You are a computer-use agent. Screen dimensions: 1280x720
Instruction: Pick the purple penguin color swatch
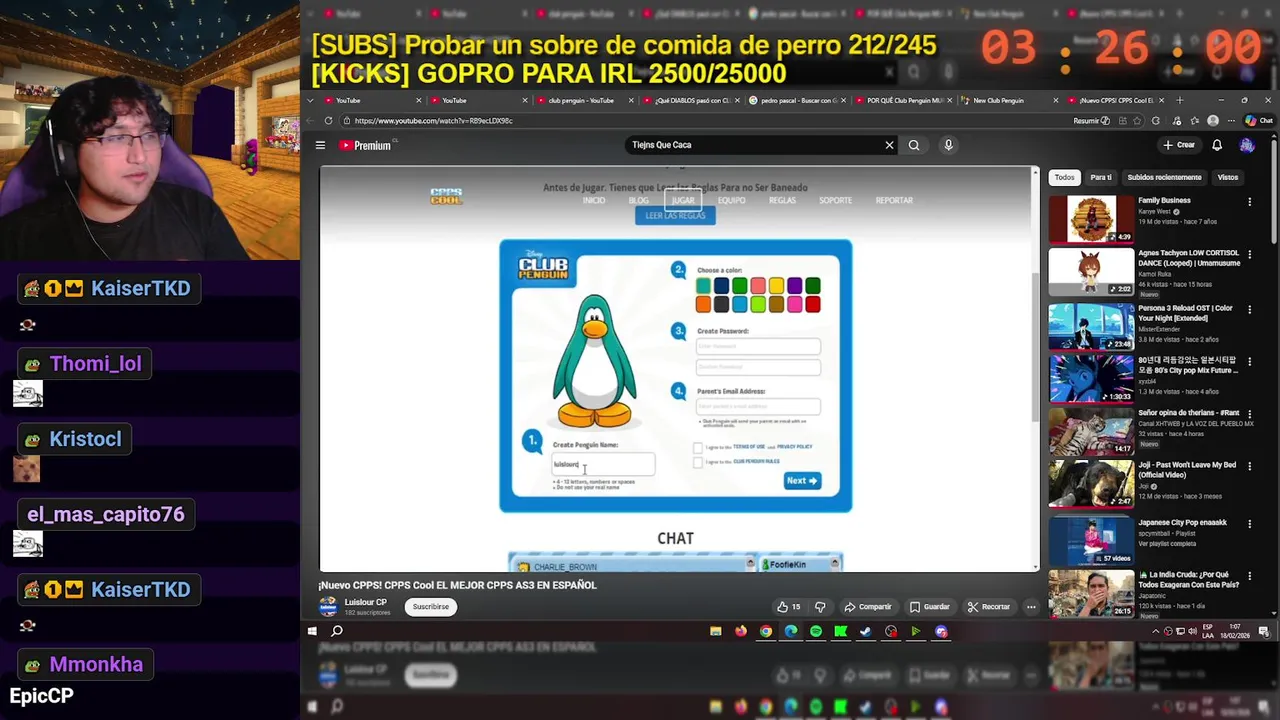794,287
